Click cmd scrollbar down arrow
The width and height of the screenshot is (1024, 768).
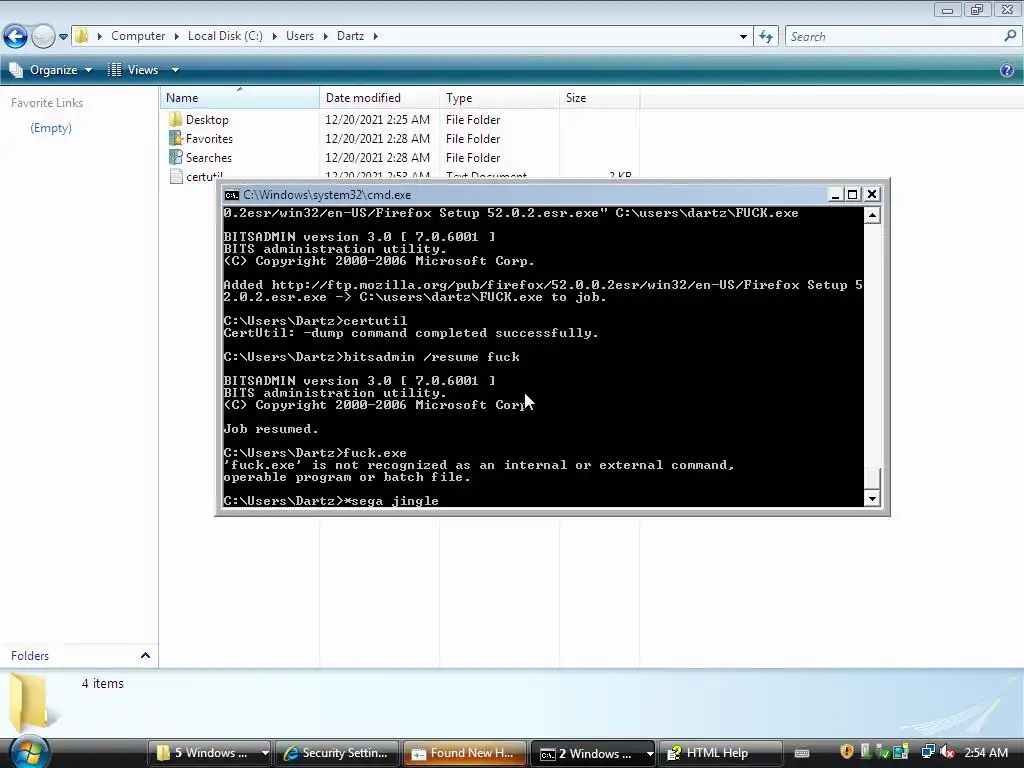pyautogui.click(x=872, y=499)
